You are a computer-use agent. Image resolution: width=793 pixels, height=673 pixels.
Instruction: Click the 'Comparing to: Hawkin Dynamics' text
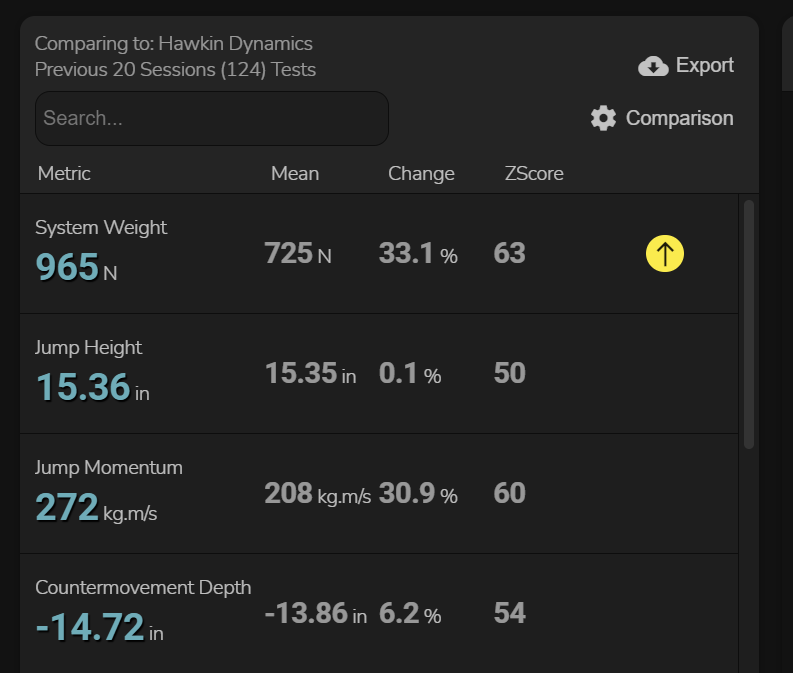pyautogui.click(x=174, y=43)
